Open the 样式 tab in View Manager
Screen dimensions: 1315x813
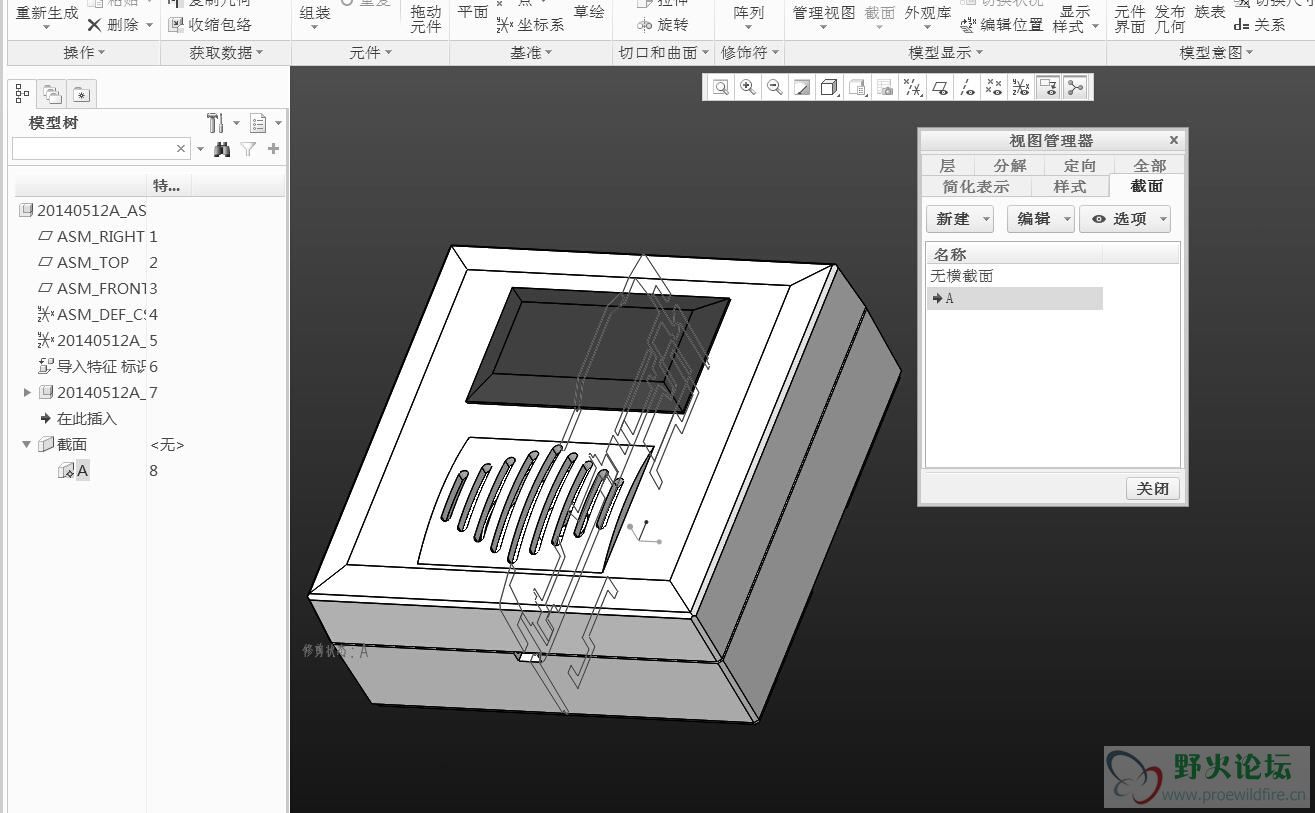pyautogui.click(x=1069, y=186)
